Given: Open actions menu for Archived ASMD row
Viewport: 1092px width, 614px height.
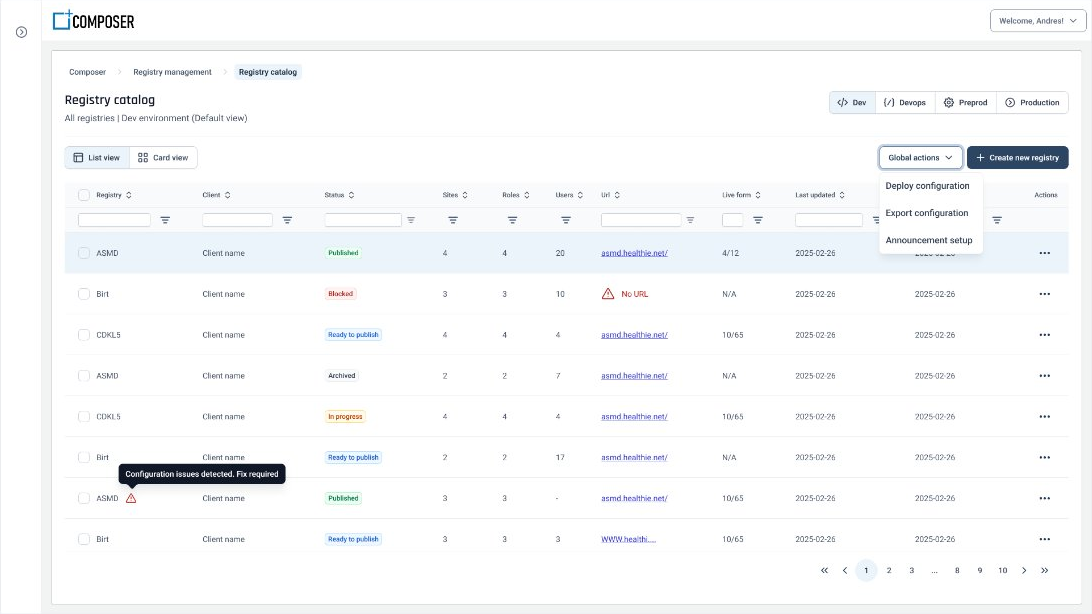Looking at the screenshot, I should 1045,376.
